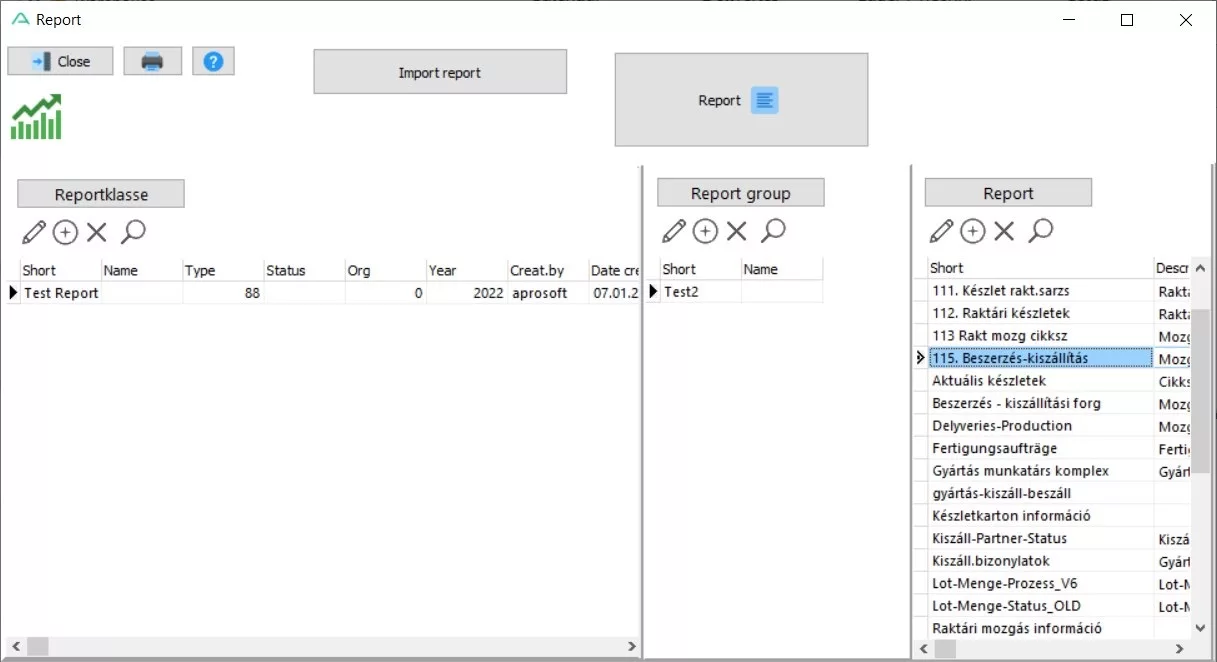The height and width of the screenshot is (662, 1217).
Task: Click the pencil edit icon under Reportklasse
Action: pos(34,232)
